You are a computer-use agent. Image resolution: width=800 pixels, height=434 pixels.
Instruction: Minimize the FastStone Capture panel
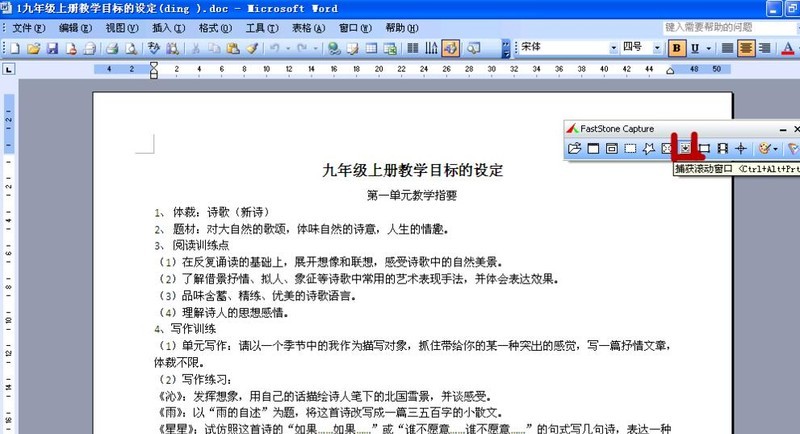[783, 130]
